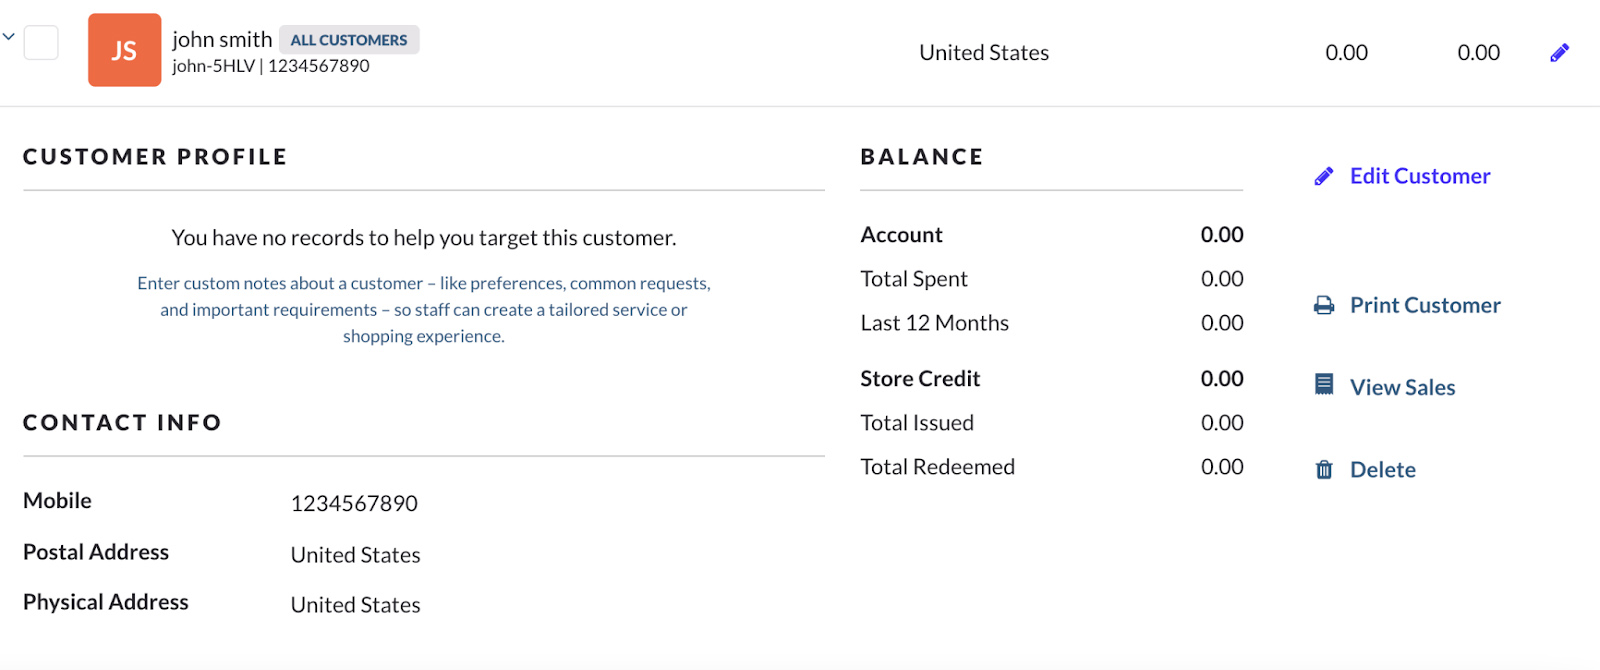Screen dimensions: 1600x670
Task: Click the custom notes help text
Action: [x=424, y=310]
